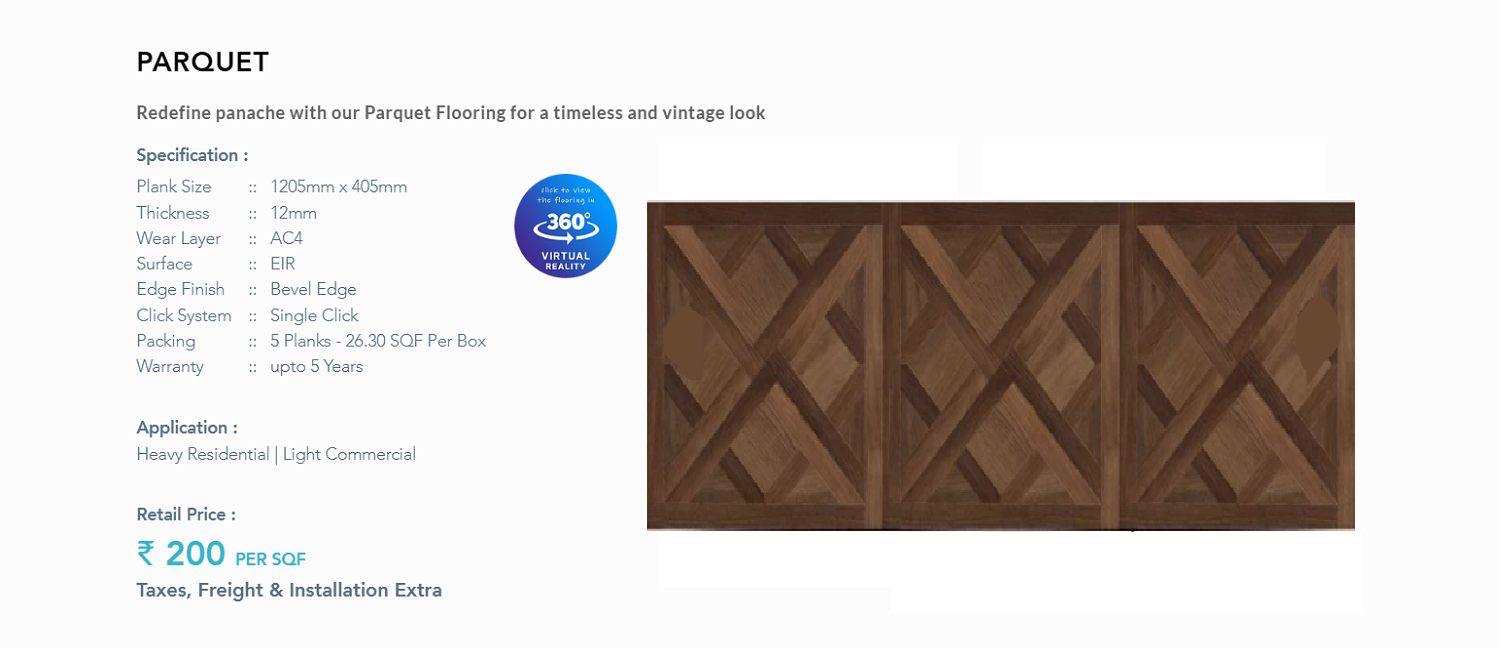Click the 200 retail price amount
This screenshot has width=1508, height=648.
[x=195, y=554]
